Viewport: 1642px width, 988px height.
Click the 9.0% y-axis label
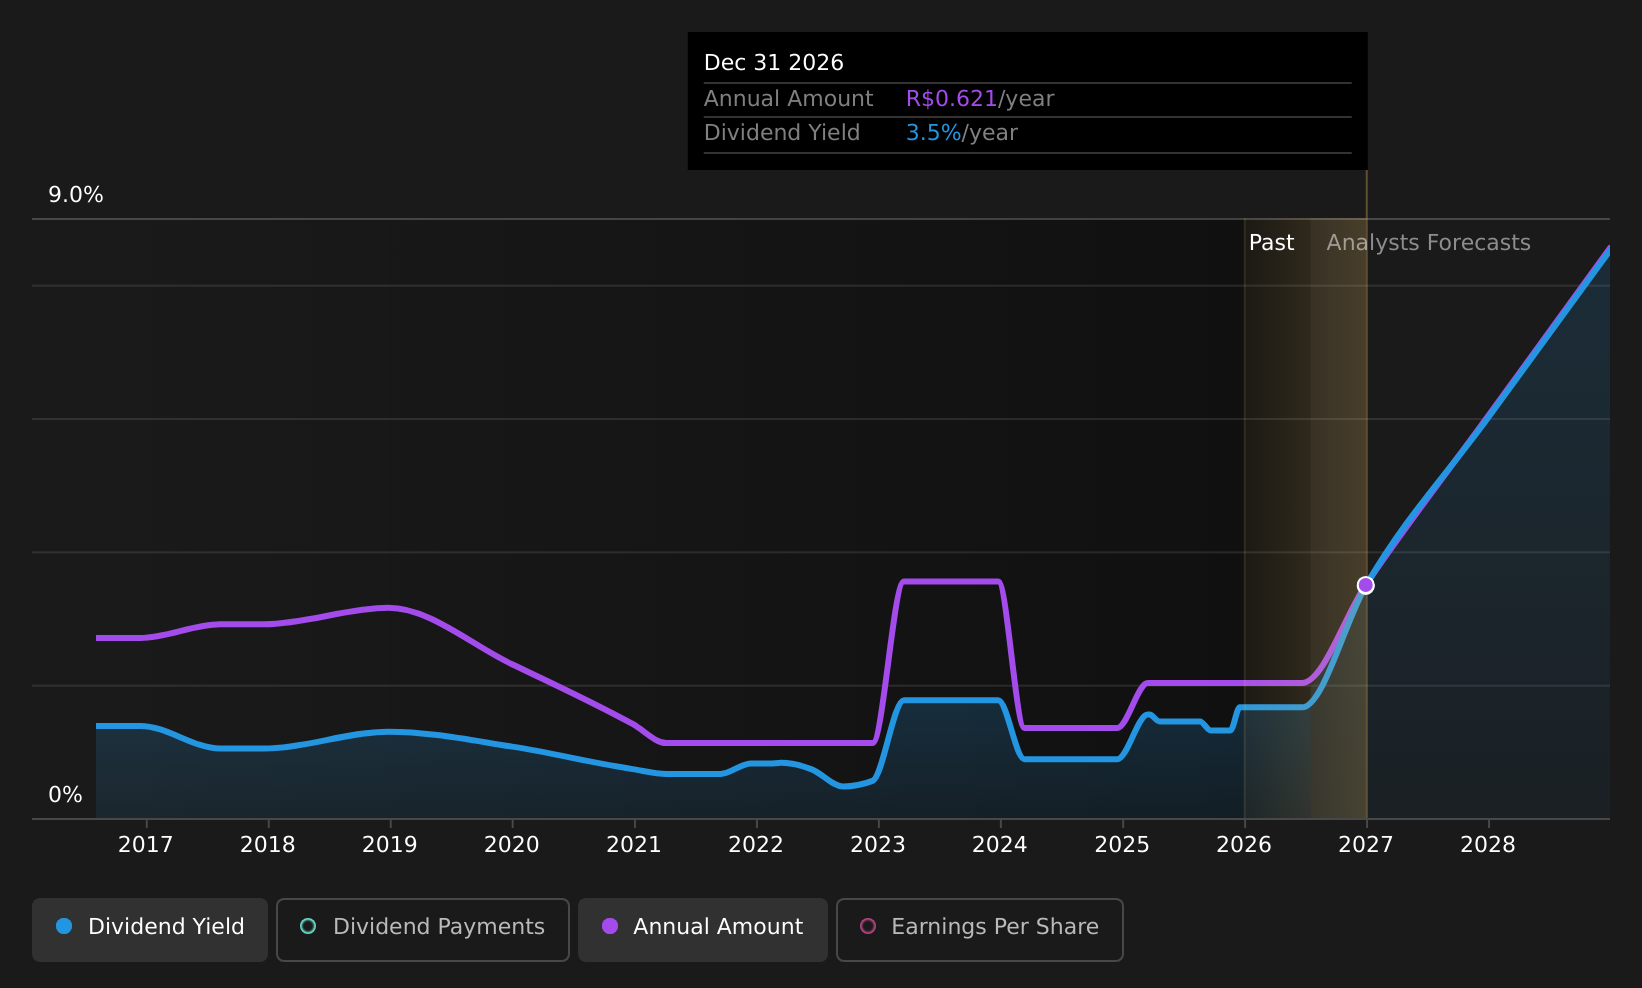pyautogui.click(x=76, y=195)
